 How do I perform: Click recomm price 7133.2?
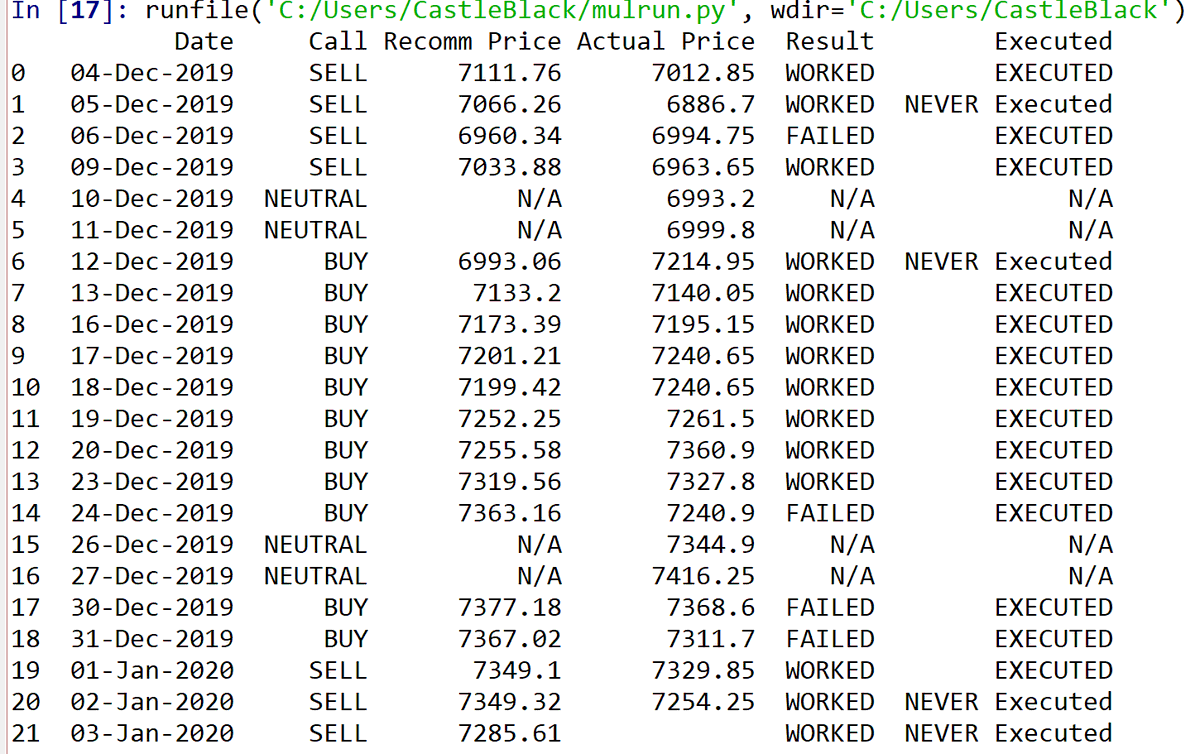point(518,293)
